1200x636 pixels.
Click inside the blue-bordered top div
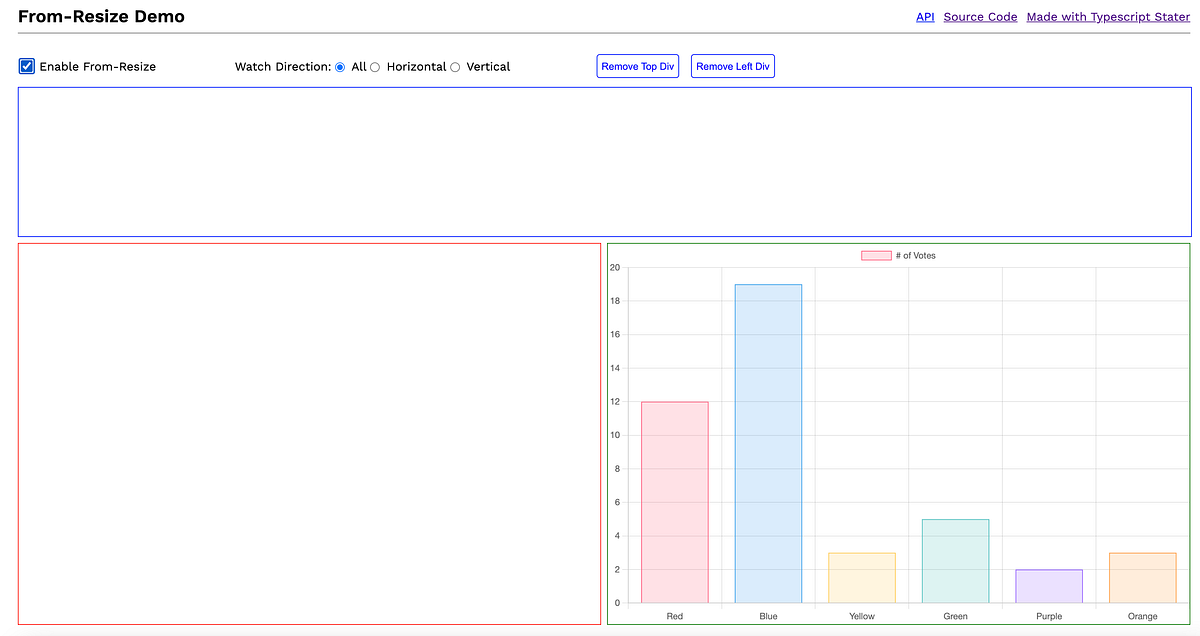coord(600,160)
